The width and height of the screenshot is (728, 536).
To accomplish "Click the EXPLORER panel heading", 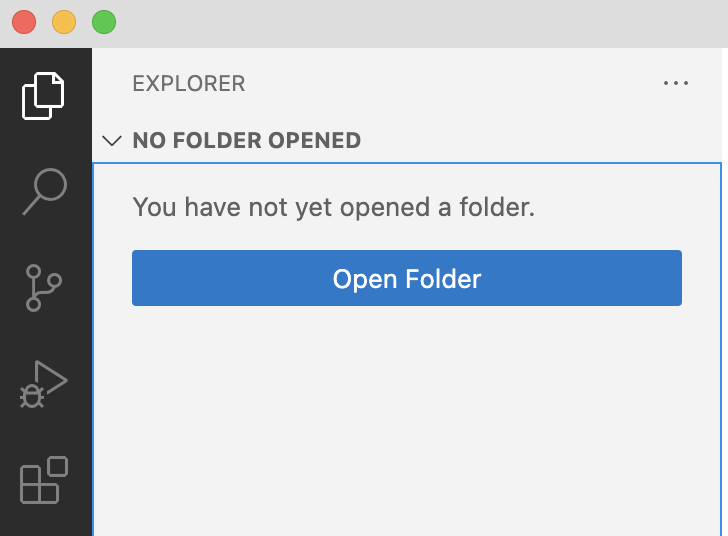I will coord(188,84).
